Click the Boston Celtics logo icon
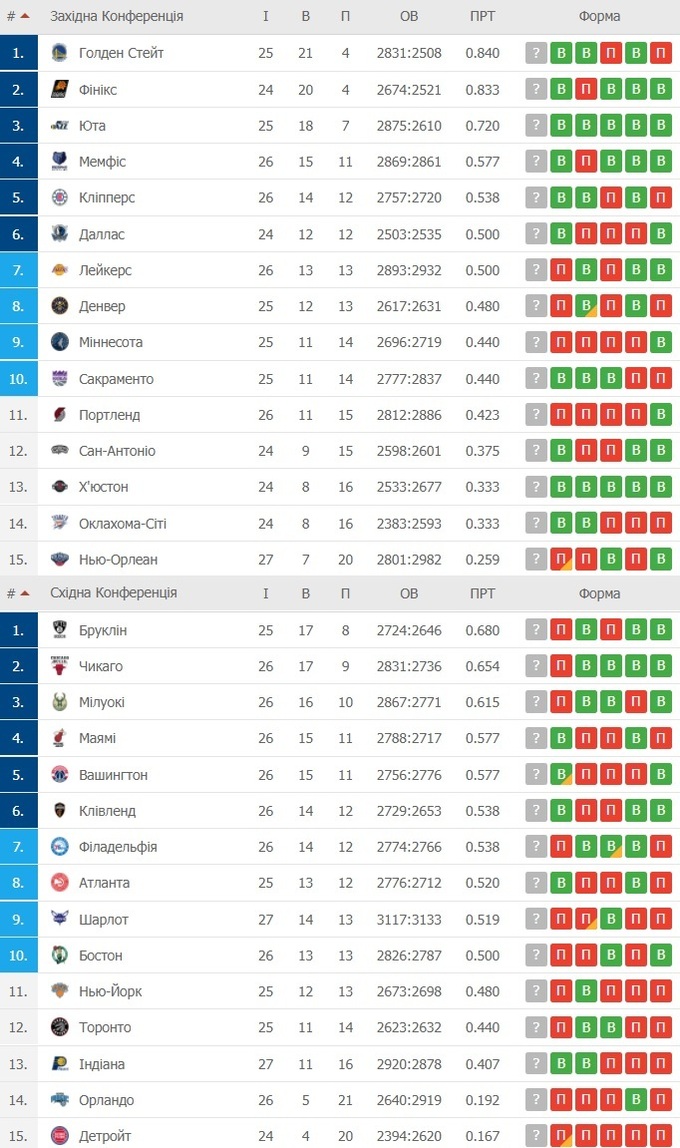 point(60,955)
